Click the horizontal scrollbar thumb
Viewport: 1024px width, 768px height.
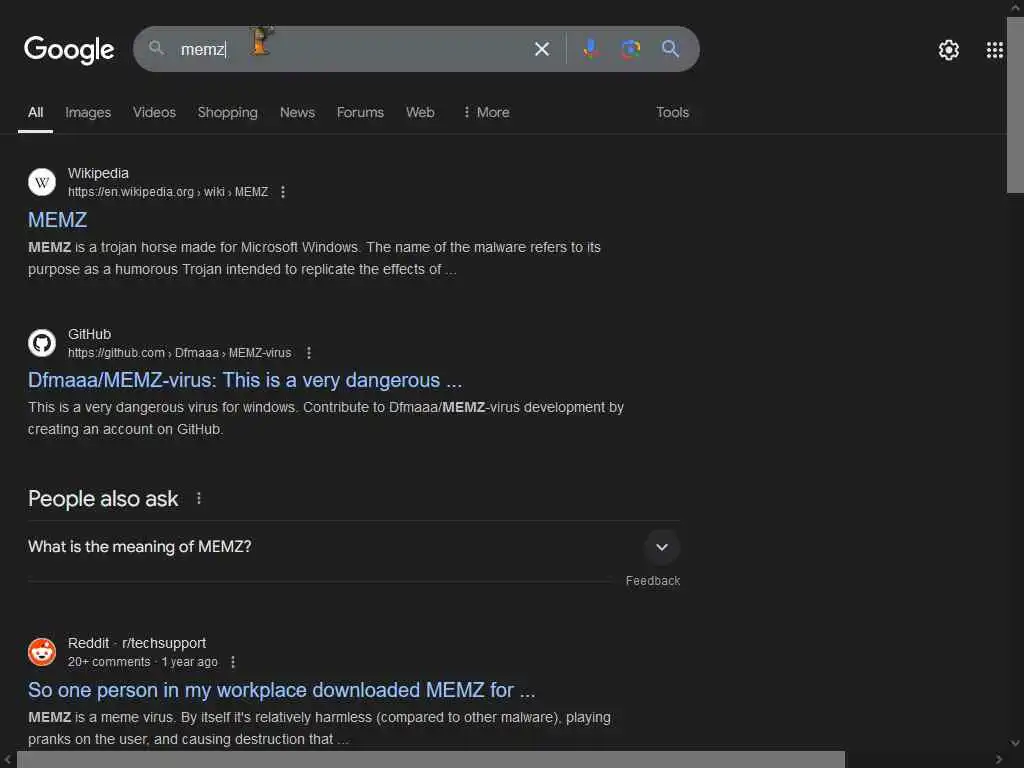click(430, 760)
